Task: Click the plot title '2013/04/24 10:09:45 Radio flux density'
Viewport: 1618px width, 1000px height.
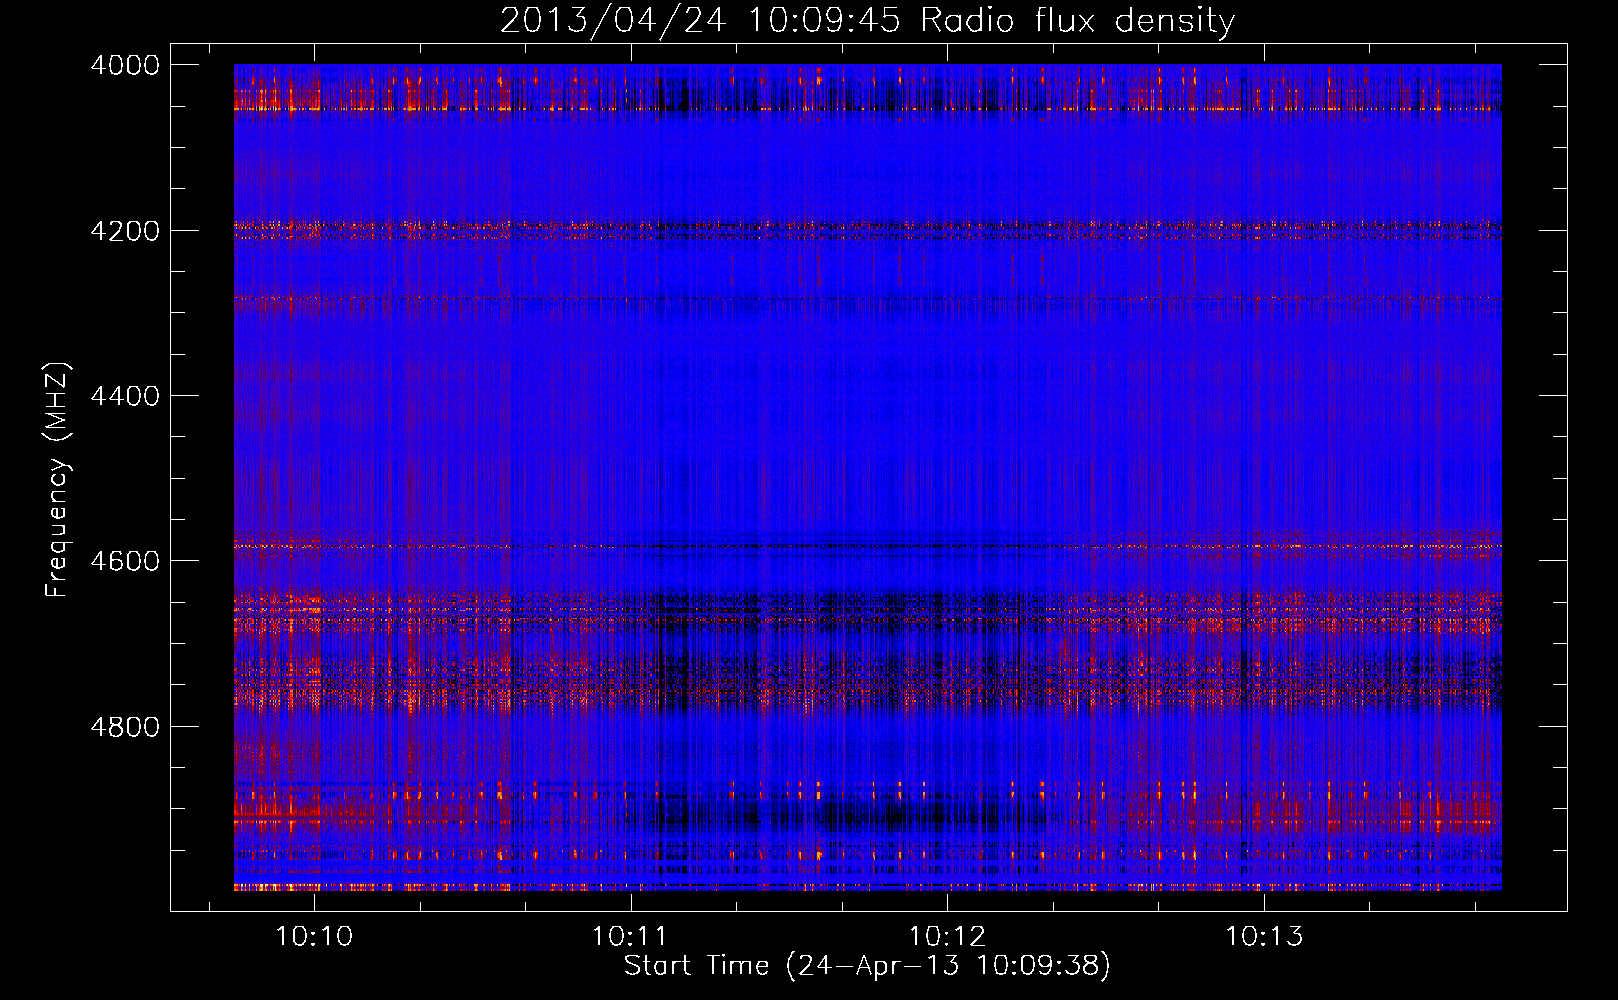Action: click(x=867, y=21)
